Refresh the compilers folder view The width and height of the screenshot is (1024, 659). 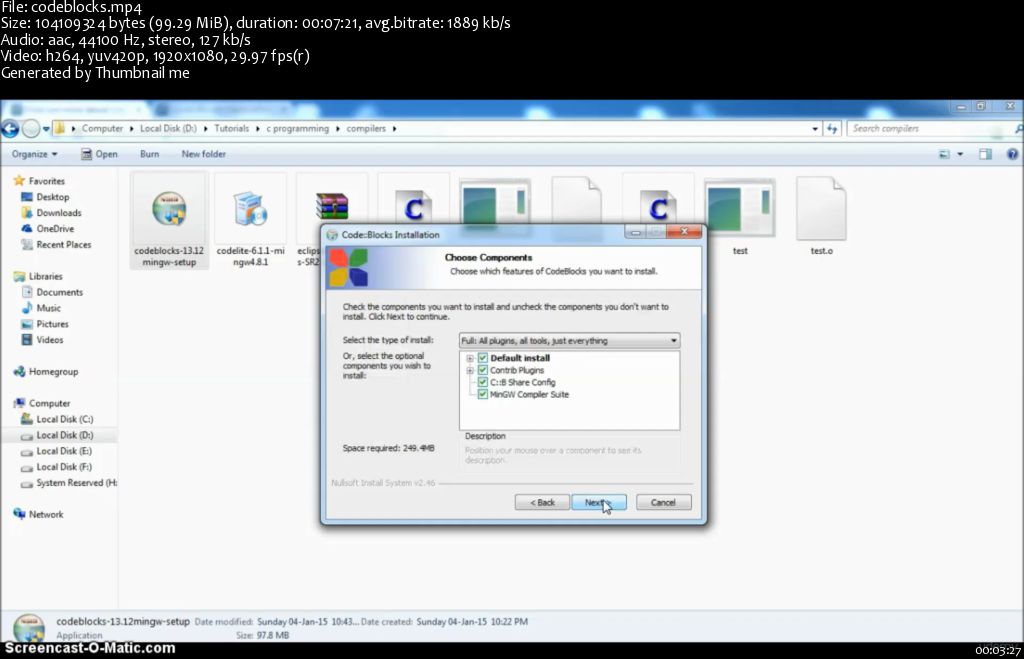pos(831,129)
